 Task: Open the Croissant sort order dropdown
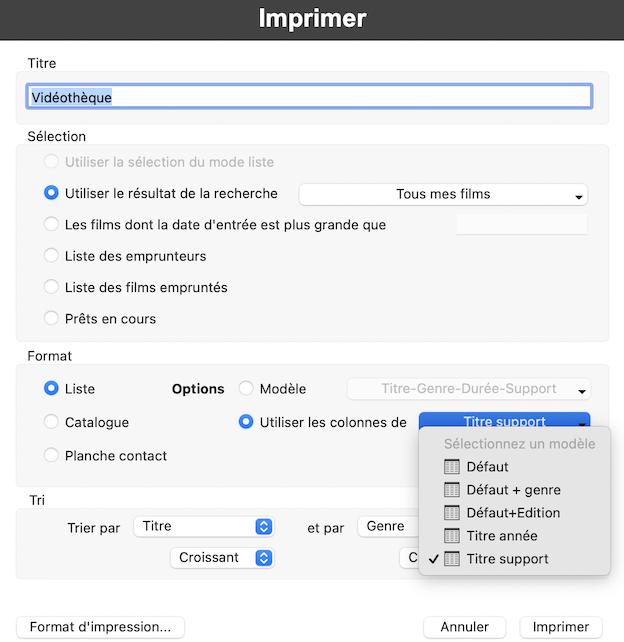[x=222, y=558]
